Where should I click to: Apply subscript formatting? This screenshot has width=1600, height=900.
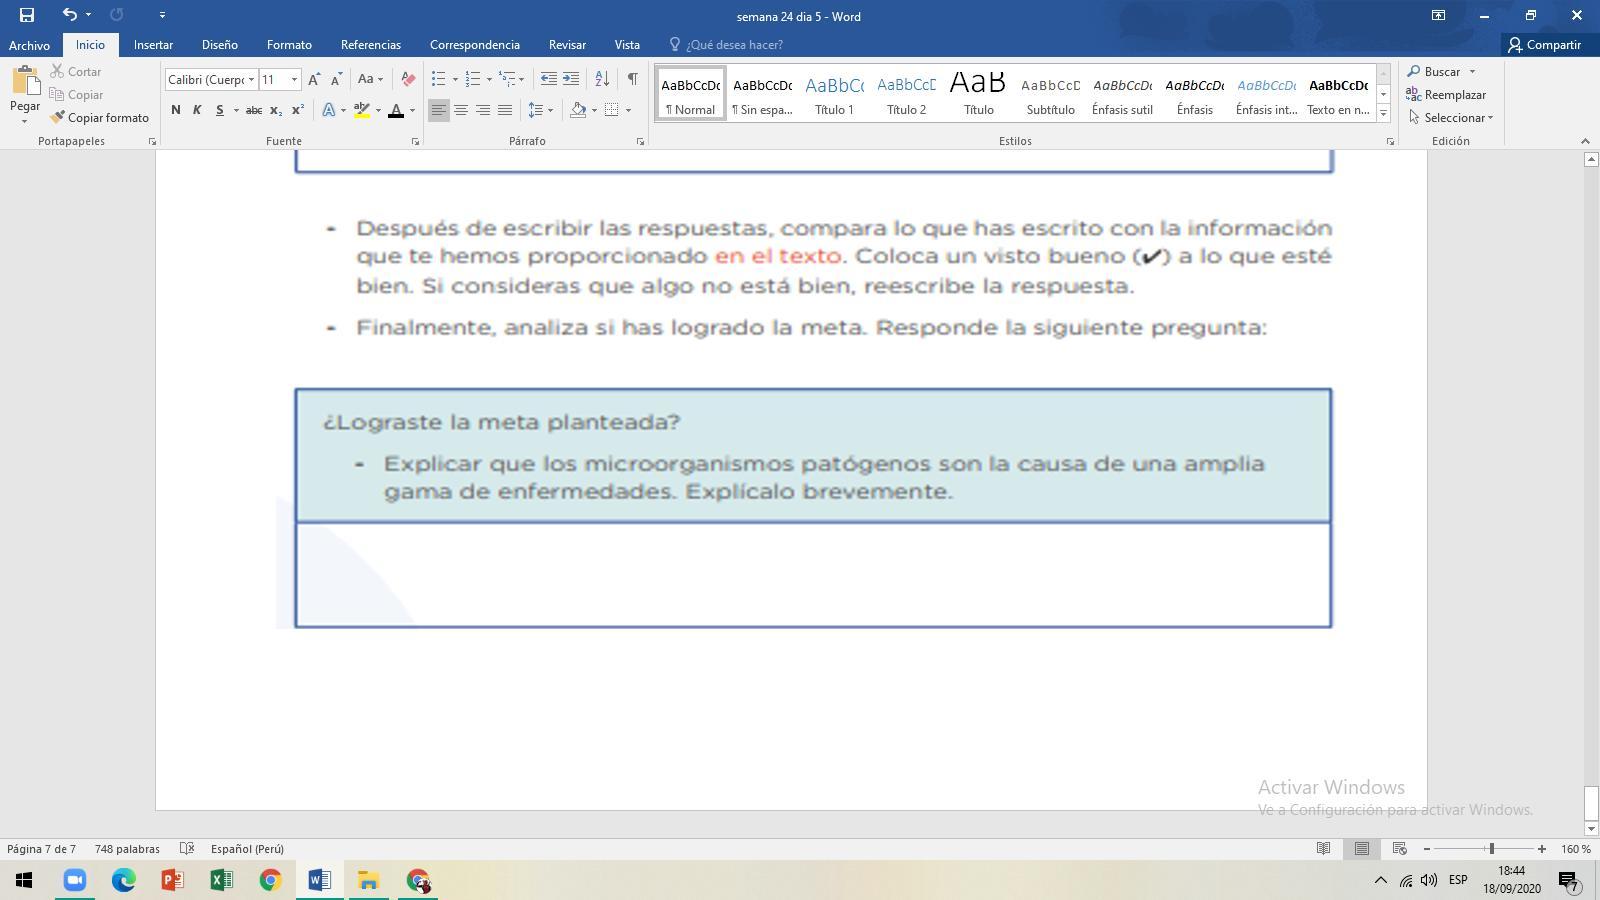point(276,110)
